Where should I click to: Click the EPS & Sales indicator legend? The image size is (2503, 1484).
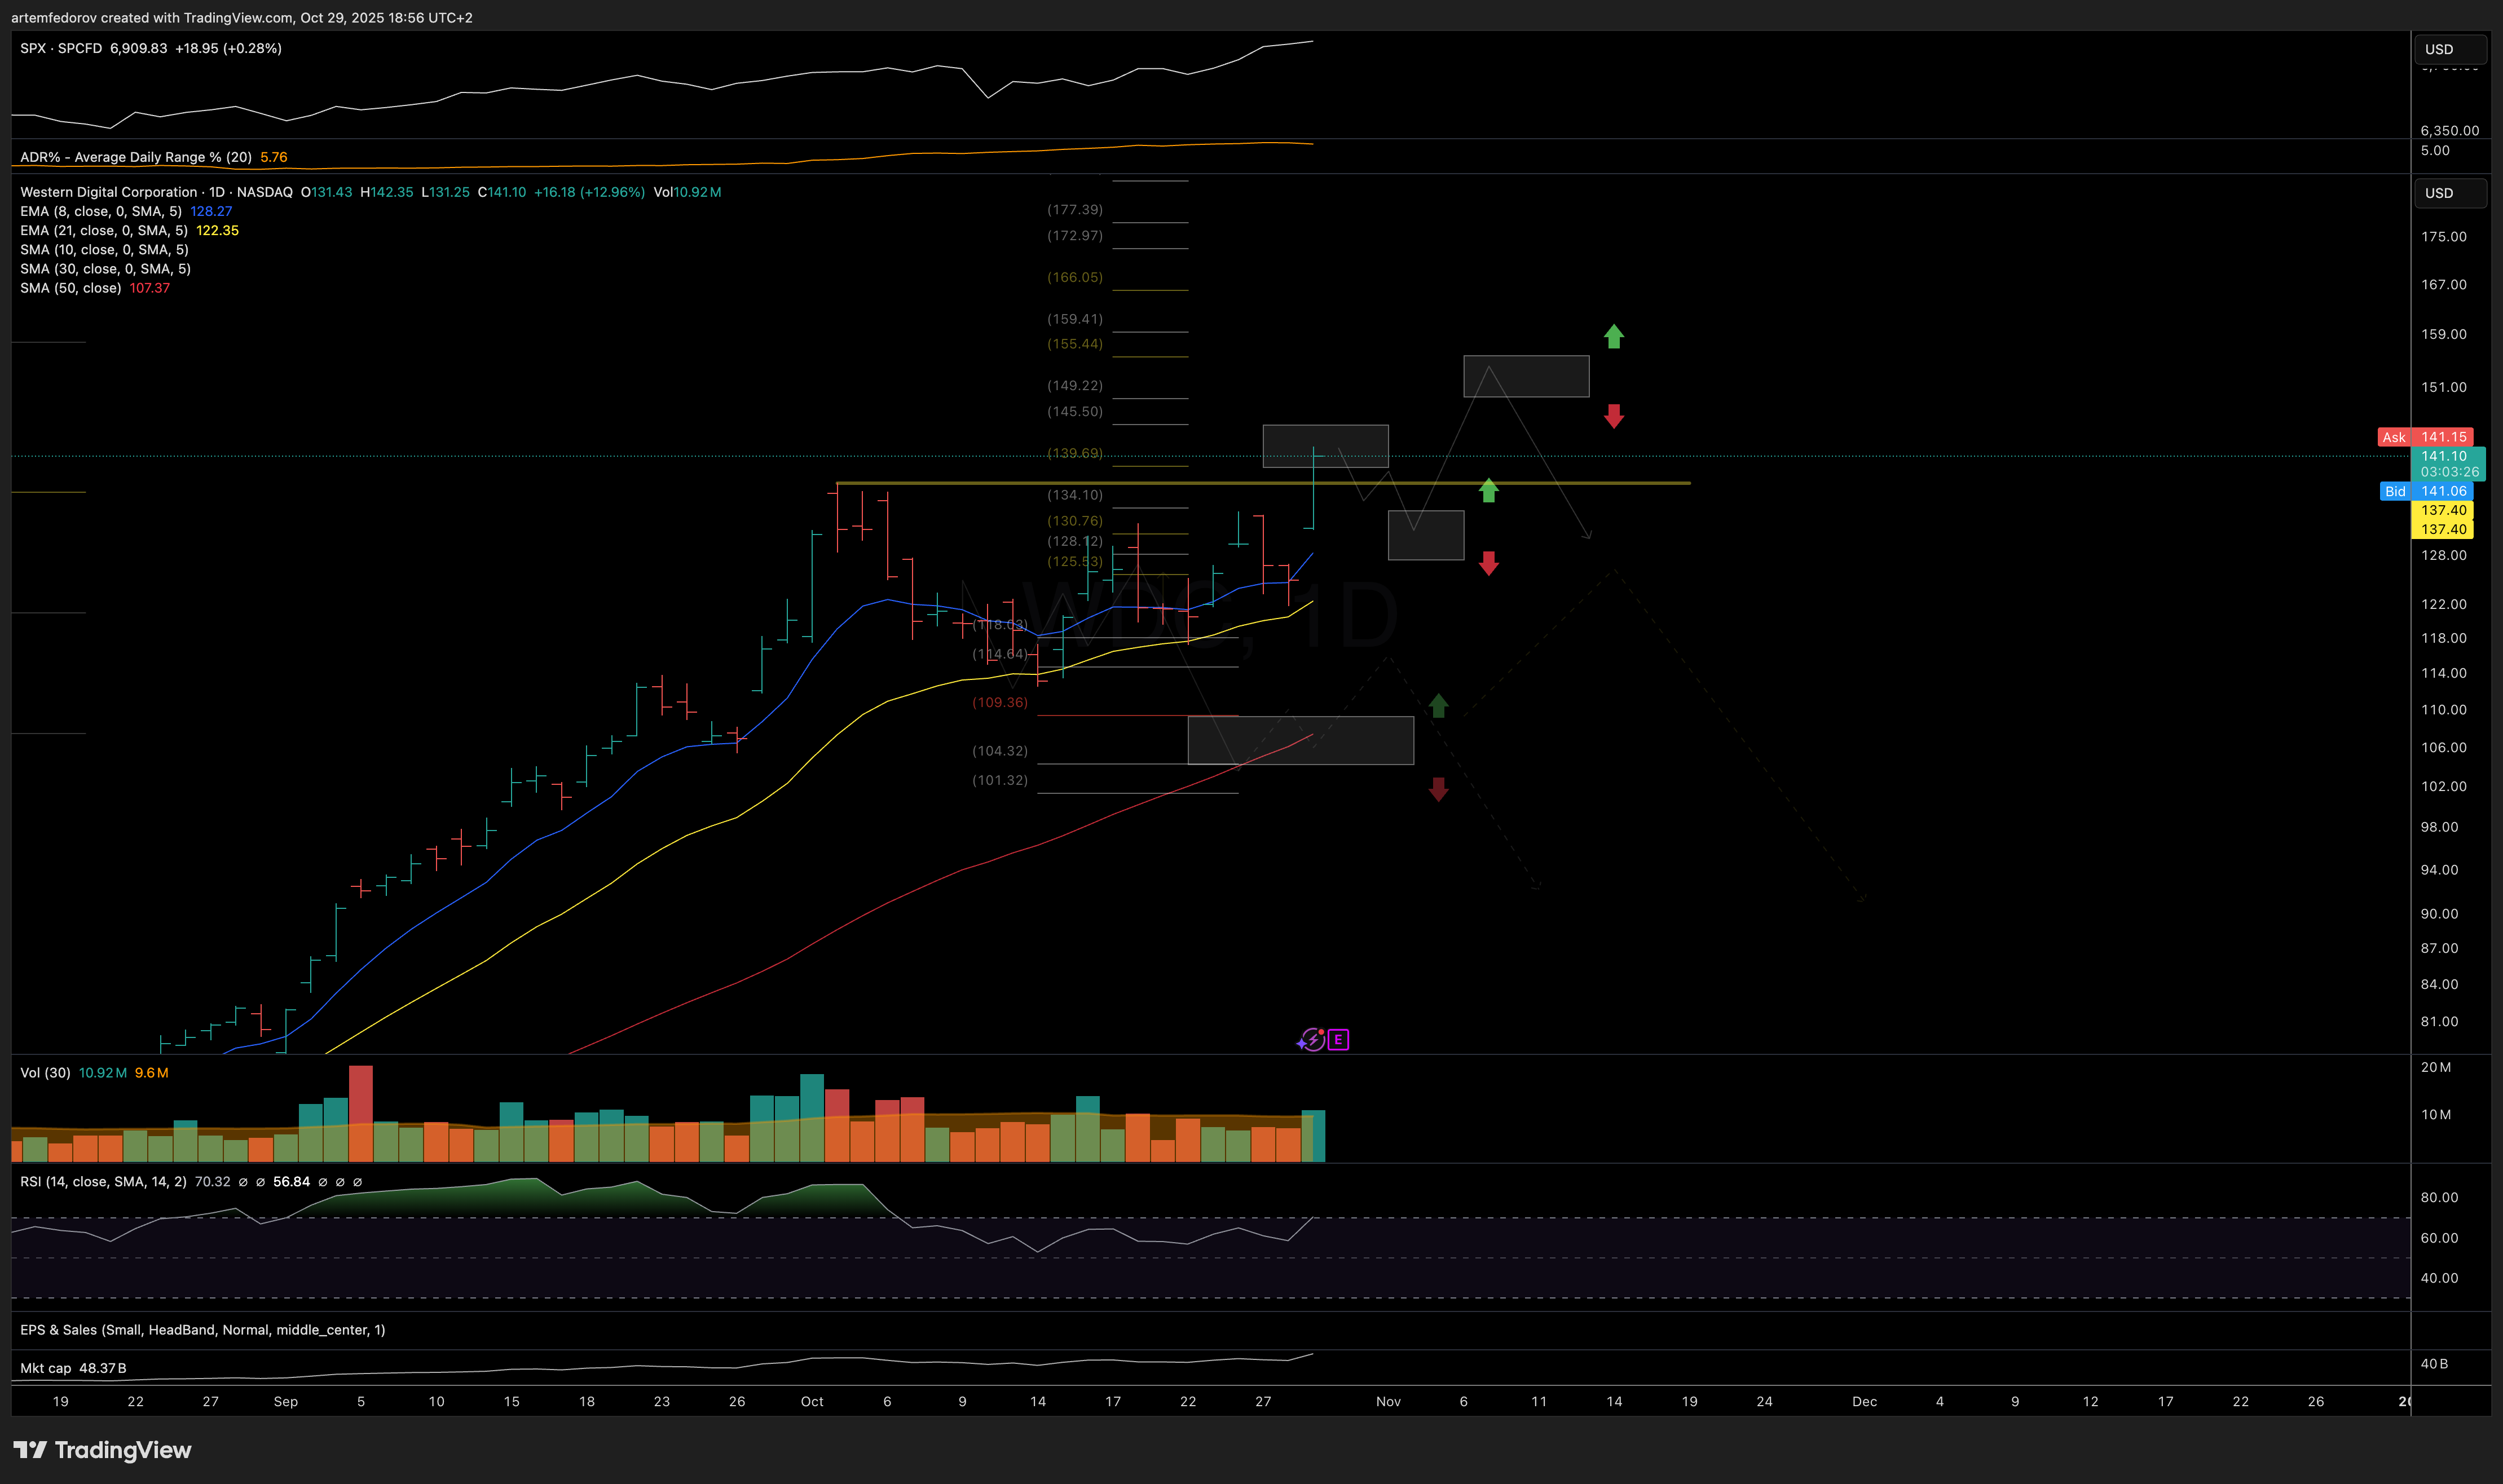202,1330
